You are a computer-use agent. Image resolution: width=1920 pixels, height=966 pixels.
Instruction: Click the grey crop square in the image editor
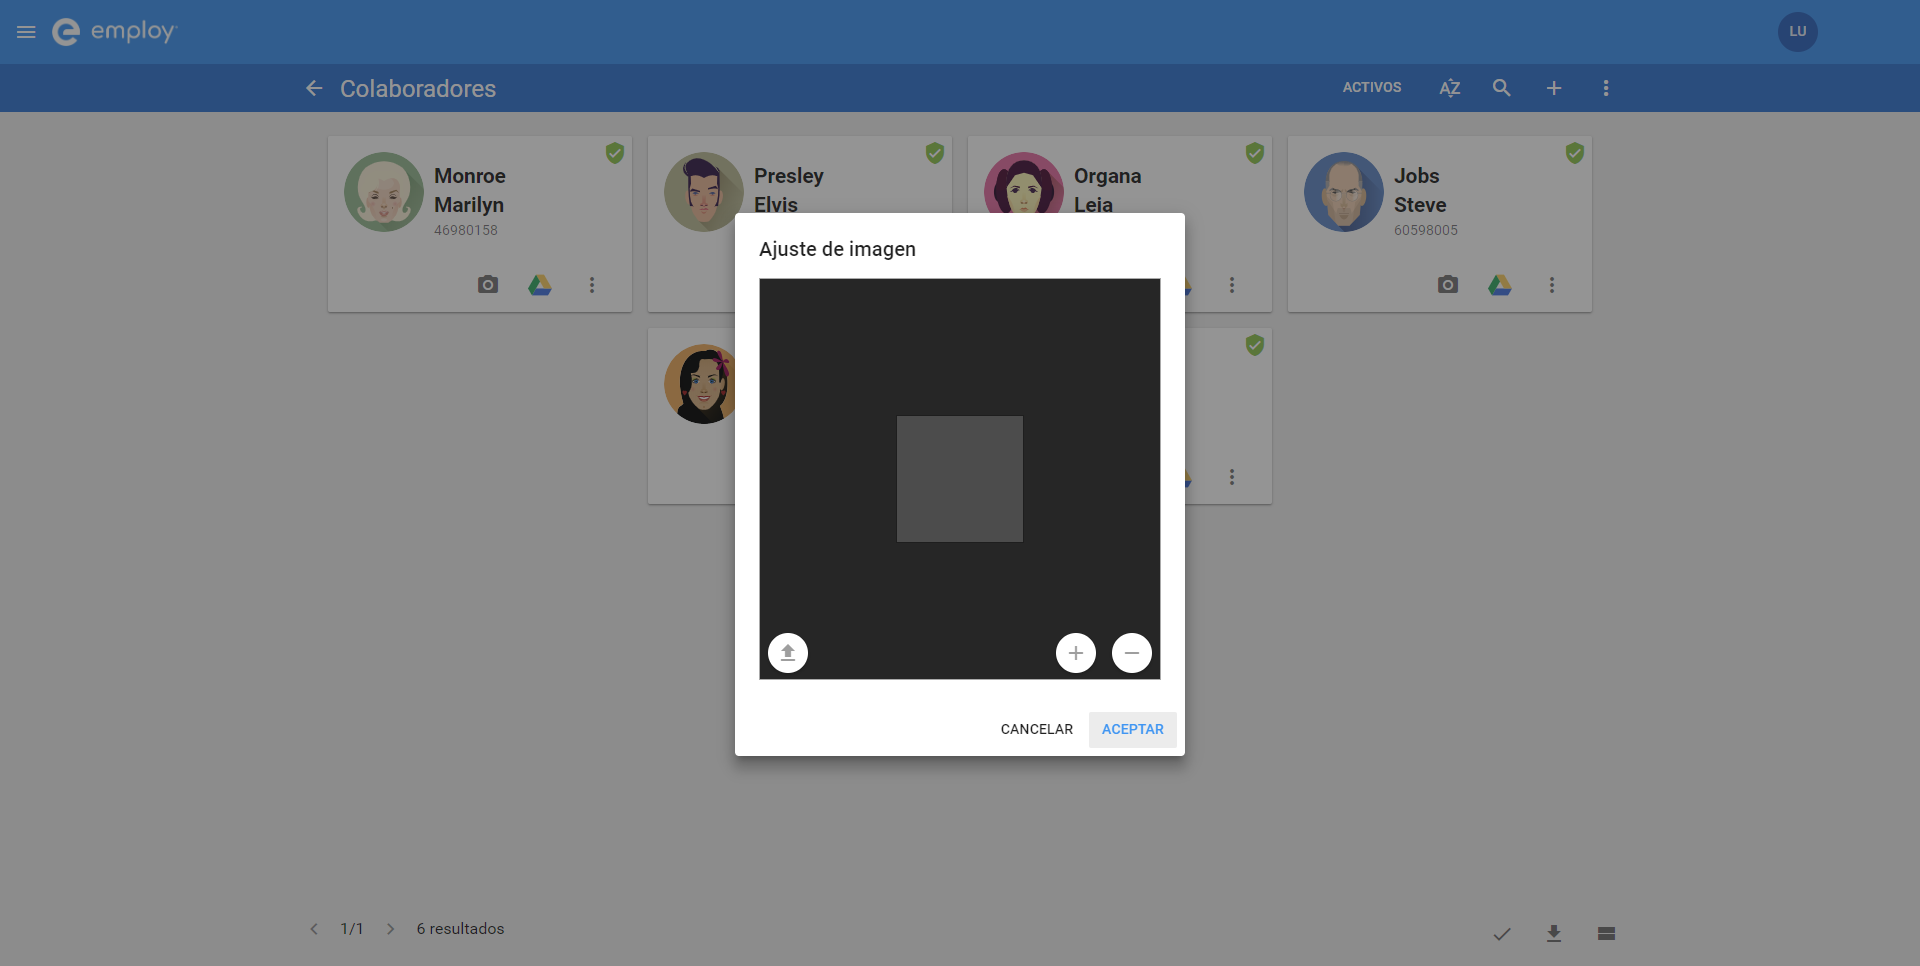(960, 479)
